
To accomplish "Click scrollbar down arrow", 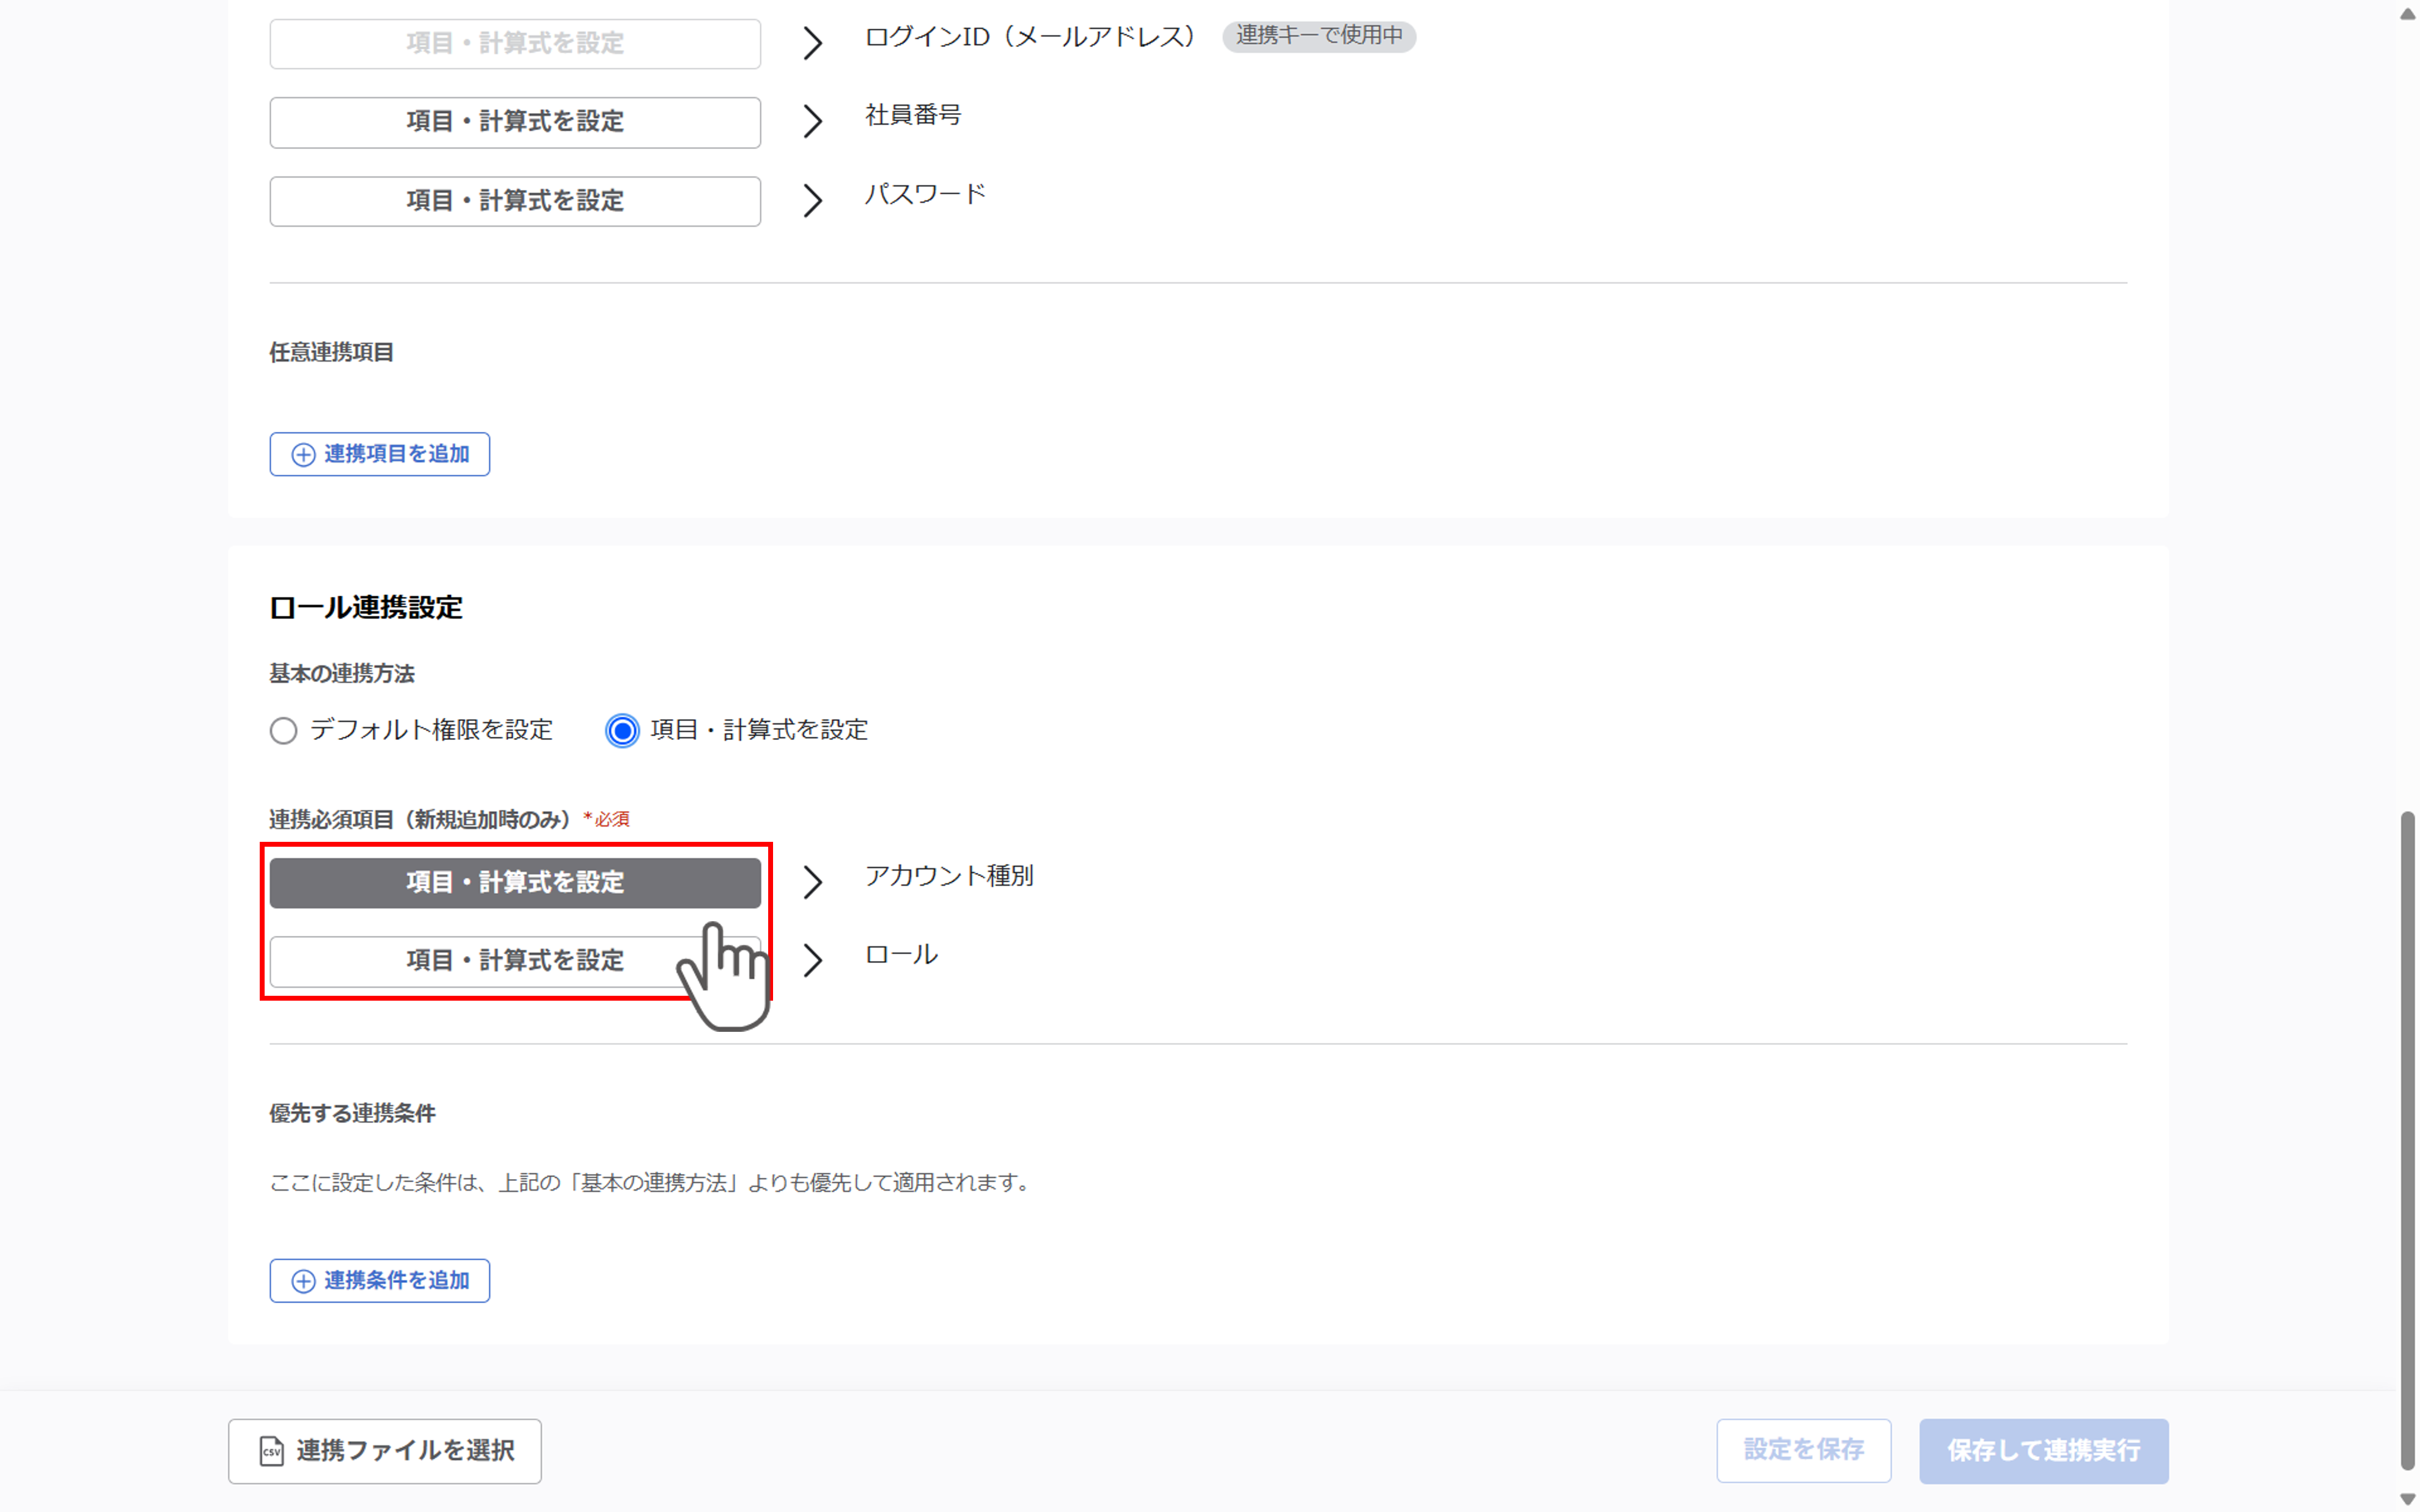I will pyautogui.click(x=2408, y=1498).
